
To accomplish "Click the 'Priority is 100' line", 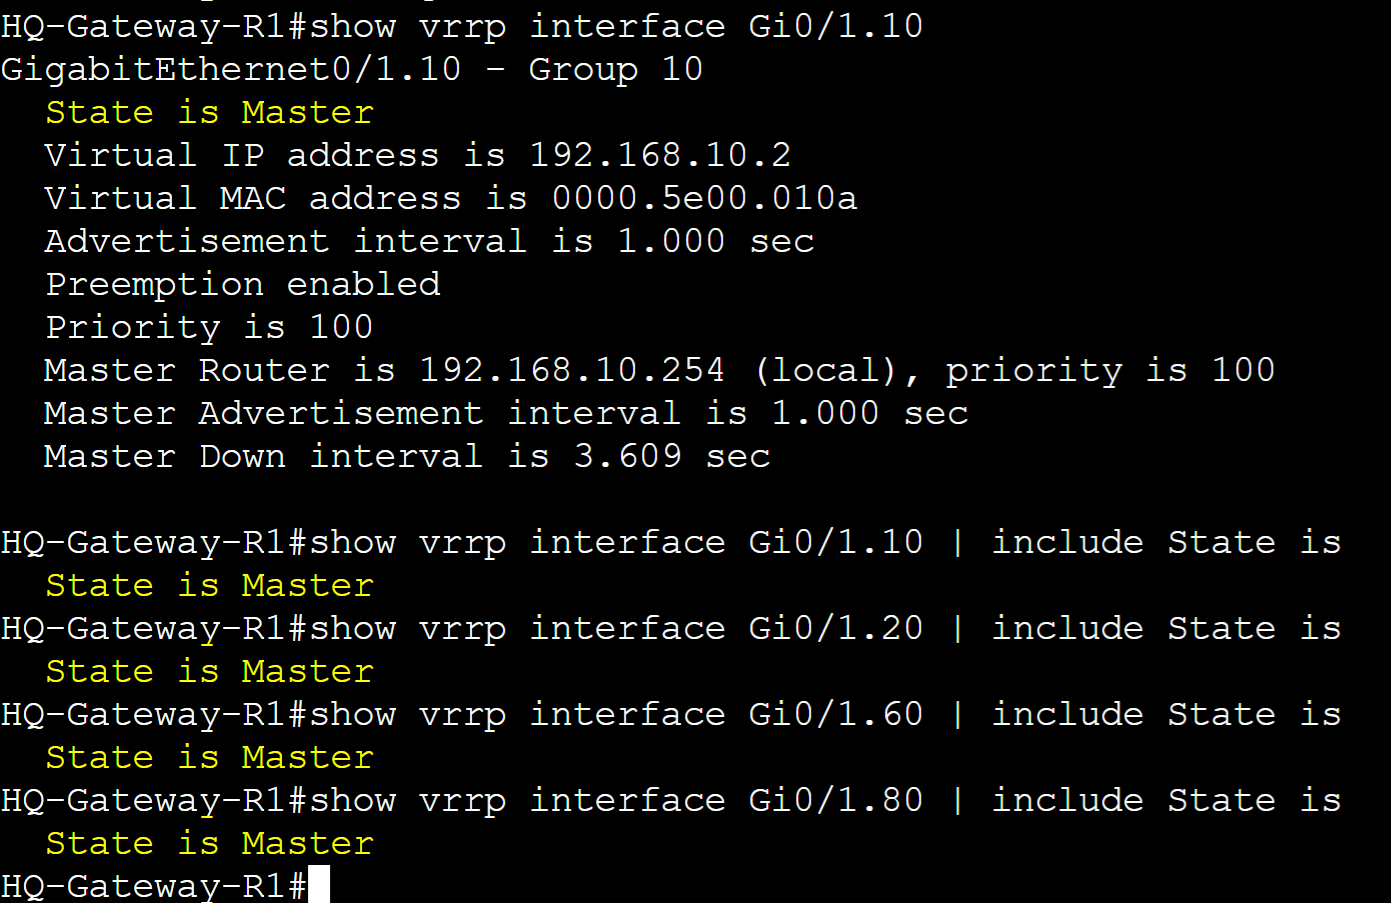I will pos(209,327).
